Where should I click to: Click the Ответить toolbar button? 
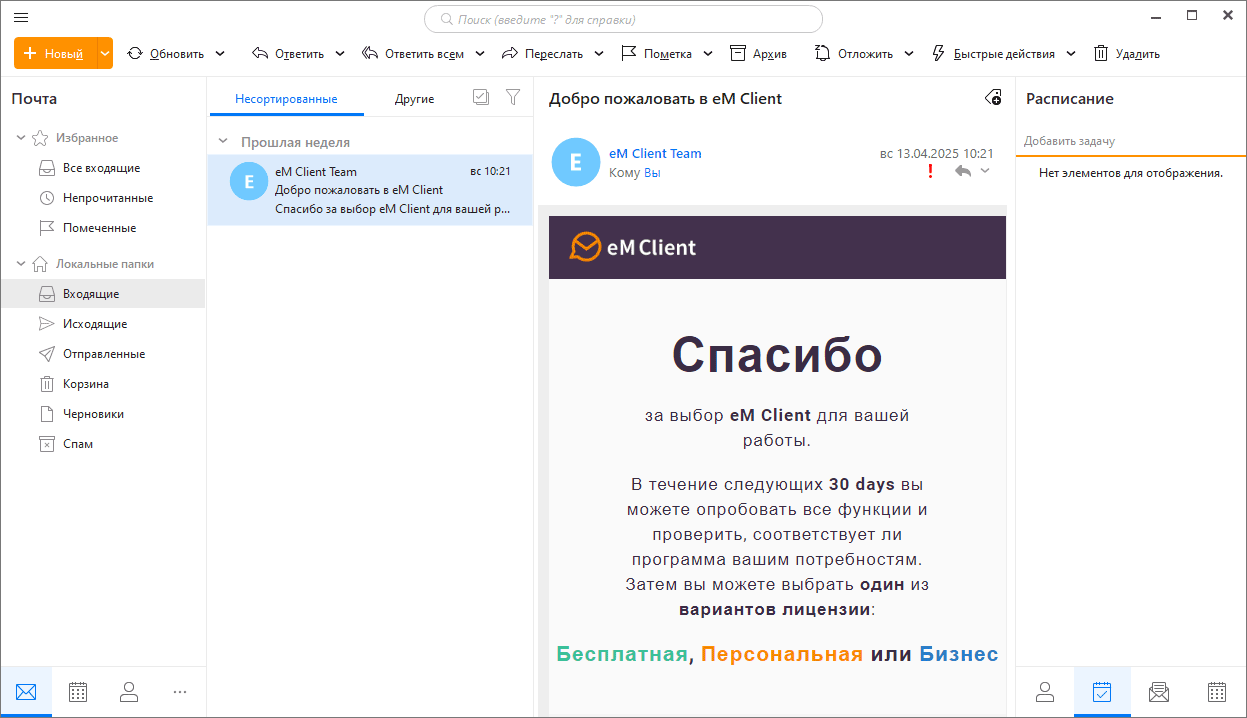[288, 54]
